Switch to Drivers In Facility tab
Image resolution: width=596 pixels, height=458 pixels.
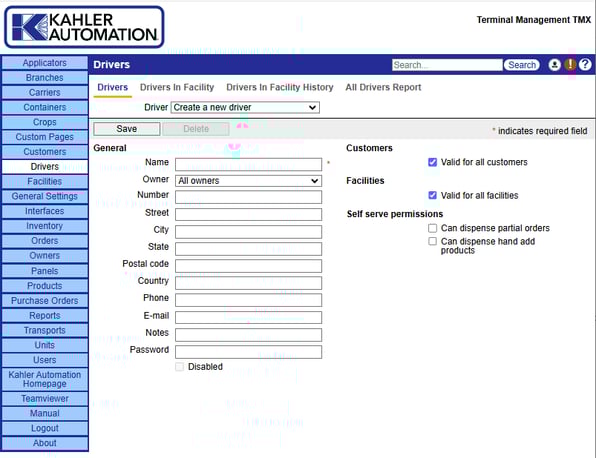click(x=177, y=87)
